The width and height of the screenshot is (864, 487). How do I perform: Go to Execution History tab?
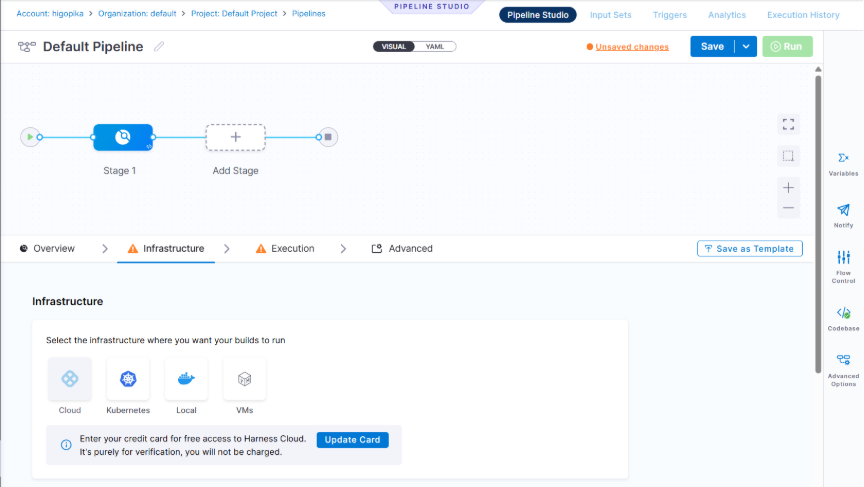(x=803, y=15)
